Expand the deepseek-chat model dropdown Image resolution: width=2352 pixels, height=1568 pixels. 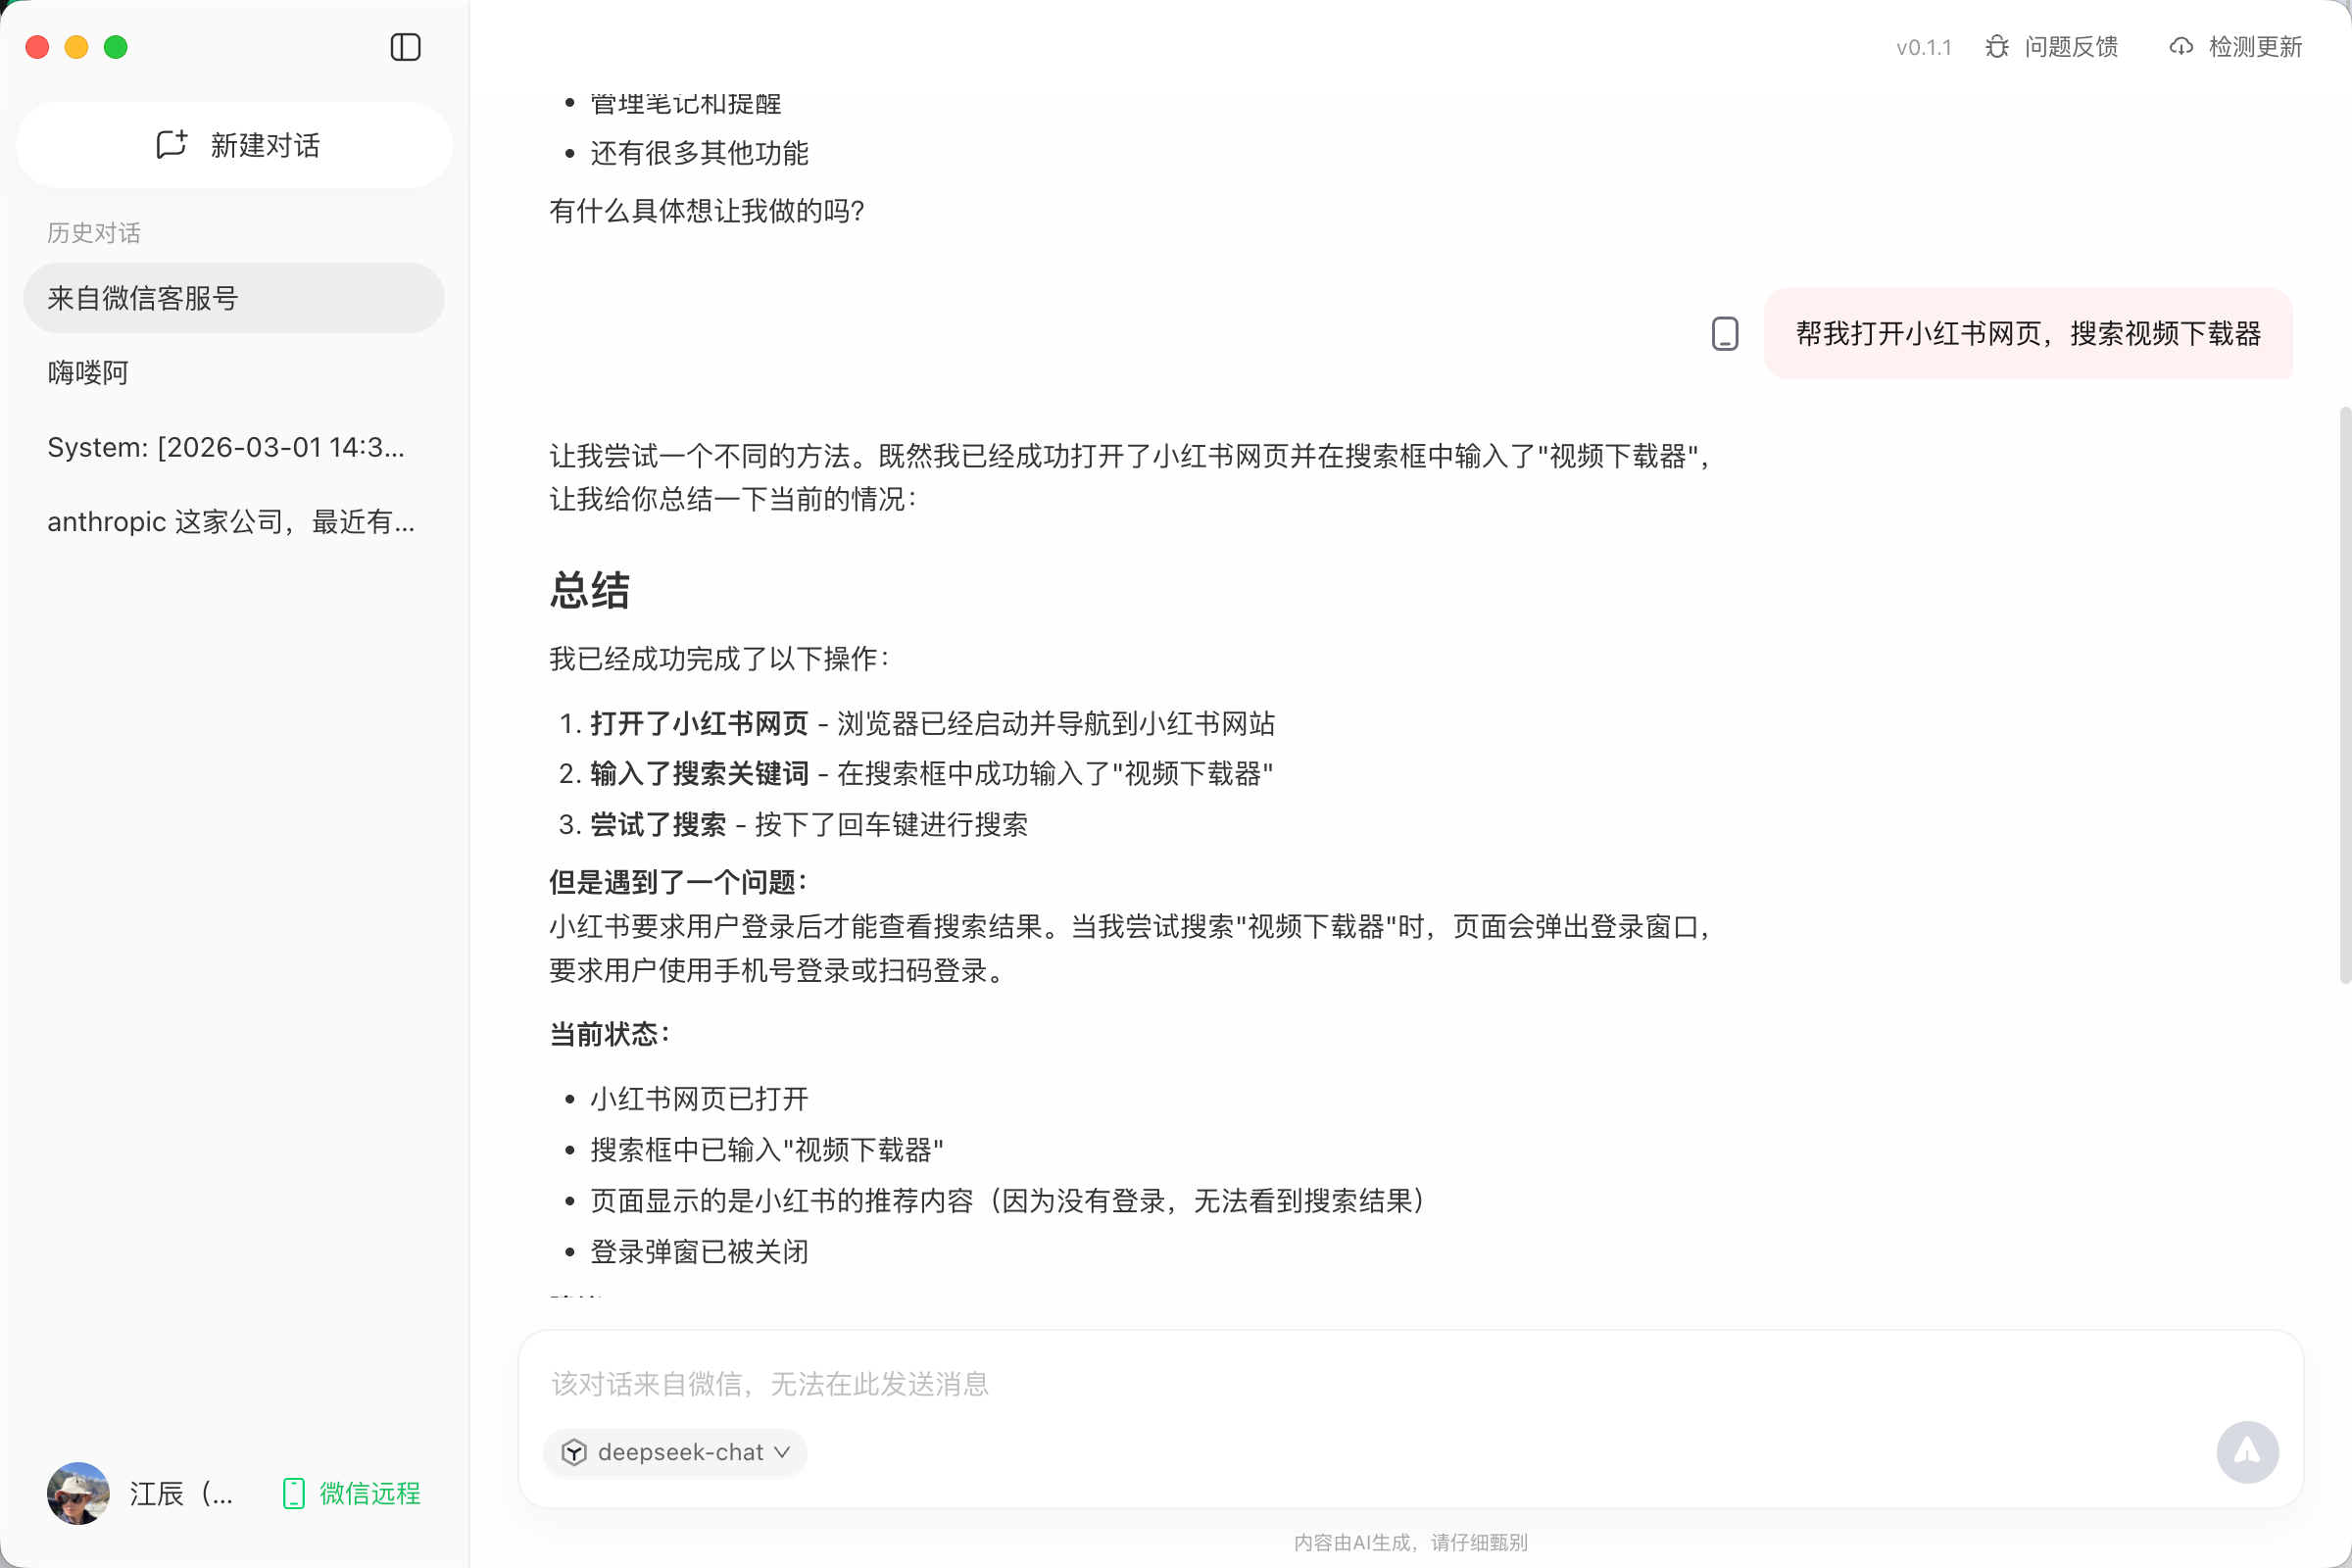click(782, 1452)
